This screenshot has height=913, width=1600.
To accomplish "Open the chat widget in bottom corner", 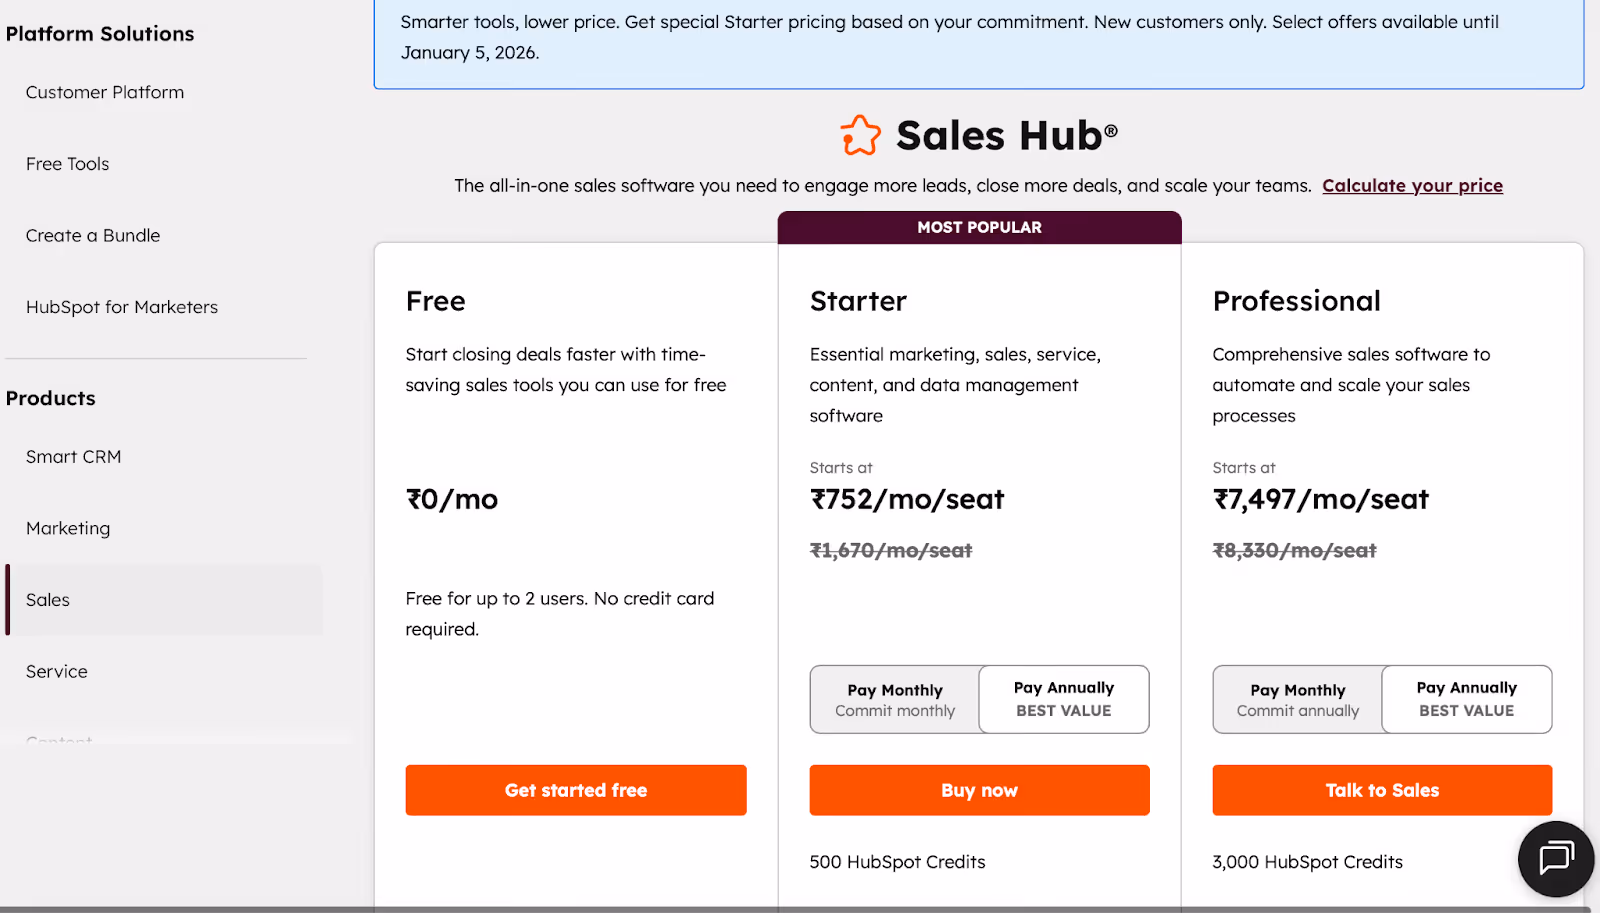I will click(x=1554, y=858).
